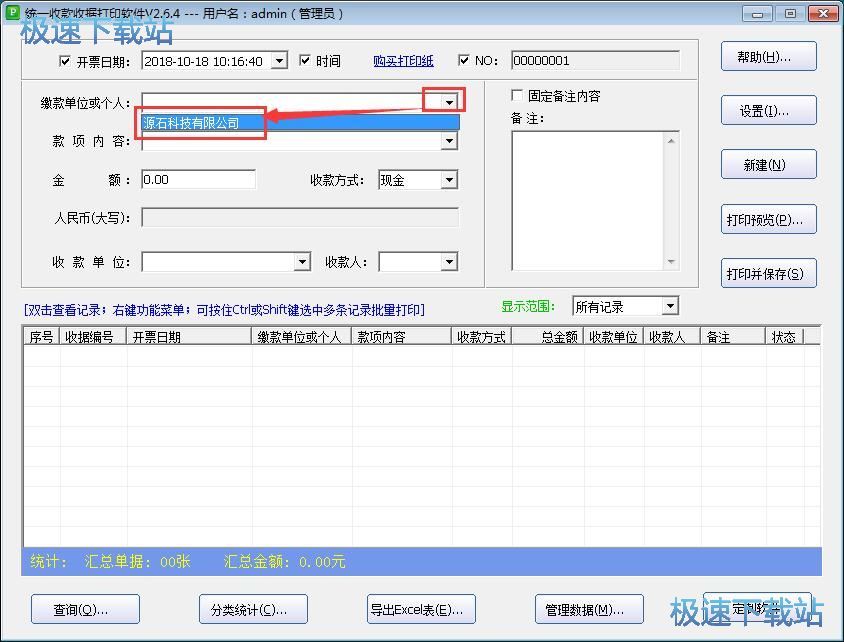The width and height of the screenshot is (844, 642).
Task: Click the 购买打印纸 link
Action: 403,61
